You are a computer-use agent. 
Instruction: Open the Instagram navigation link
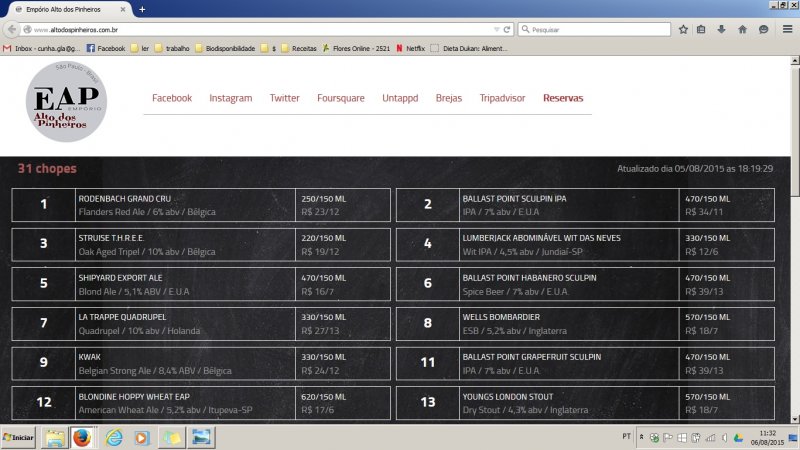(231, 98)
